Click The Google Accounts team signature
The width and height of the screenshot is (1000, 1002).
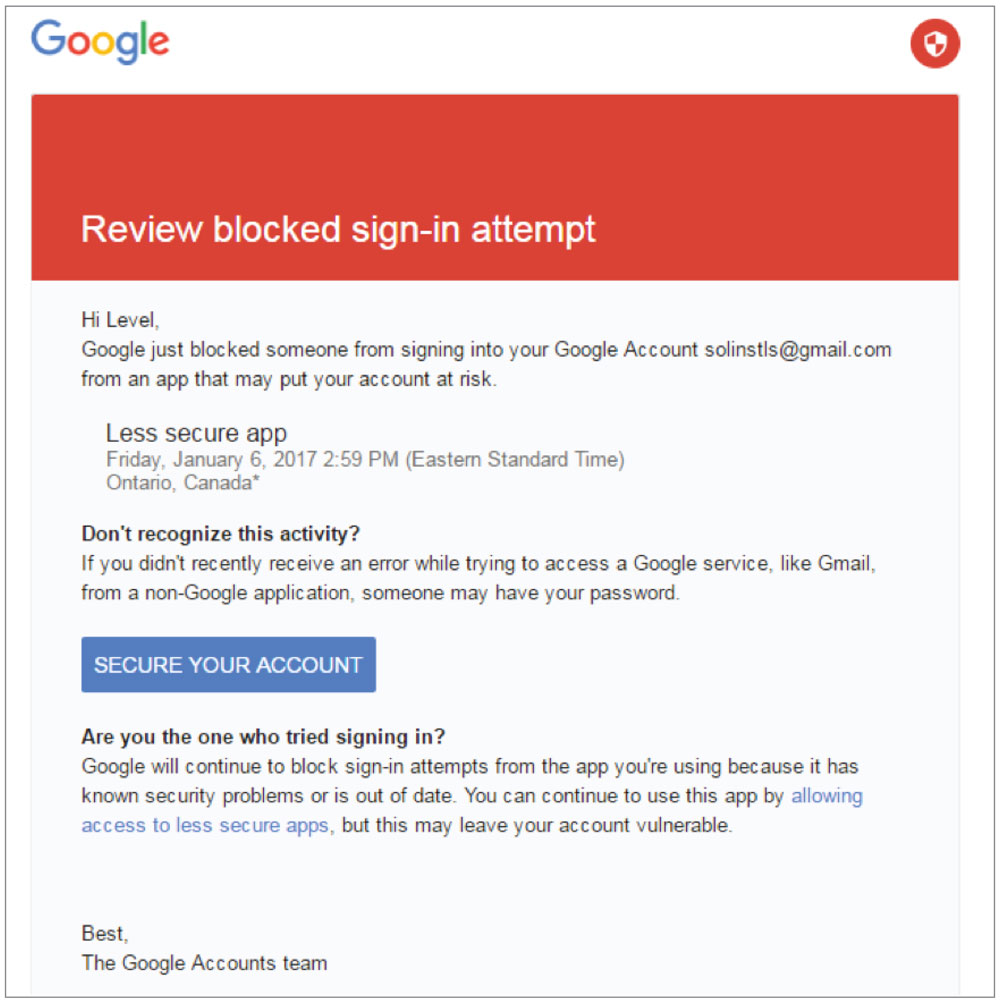204,963
